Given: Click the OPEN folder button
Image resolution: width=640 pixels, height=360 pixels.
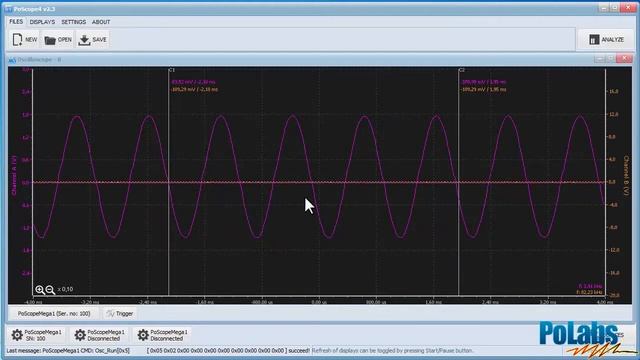Looking at the screenshot, I should pyautogui.click(x=58, y=40).
